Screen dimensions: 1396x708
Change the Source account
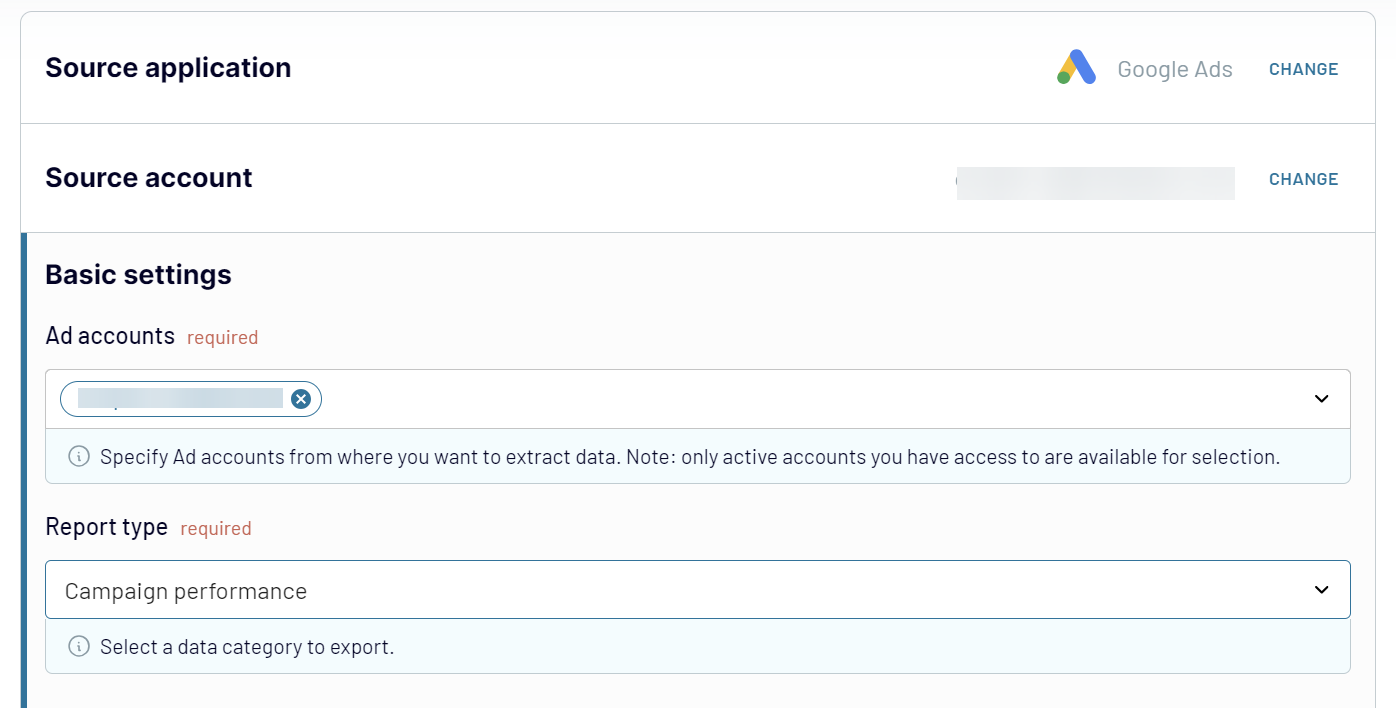tap(1303, 179)
